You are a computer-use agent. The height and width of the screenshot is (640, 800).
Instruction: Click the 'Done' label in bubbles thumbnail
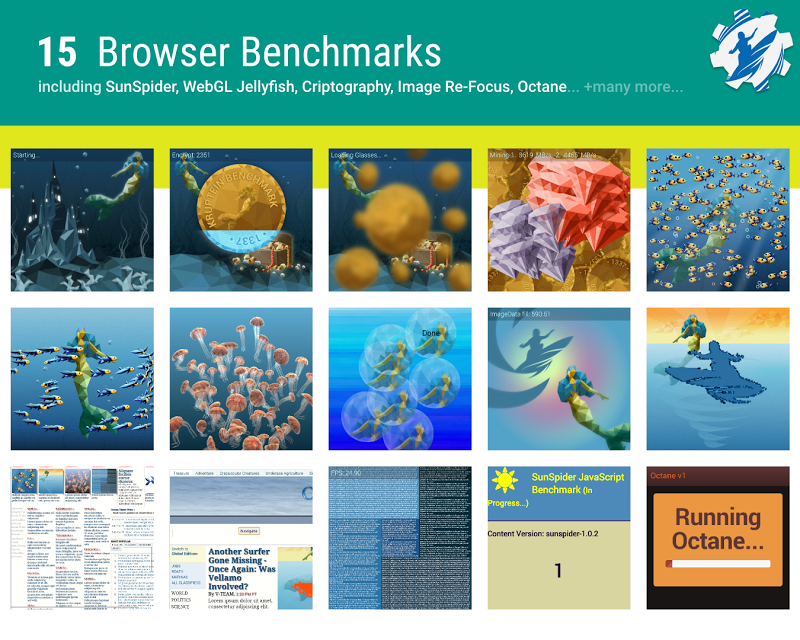tap(431, 333)
